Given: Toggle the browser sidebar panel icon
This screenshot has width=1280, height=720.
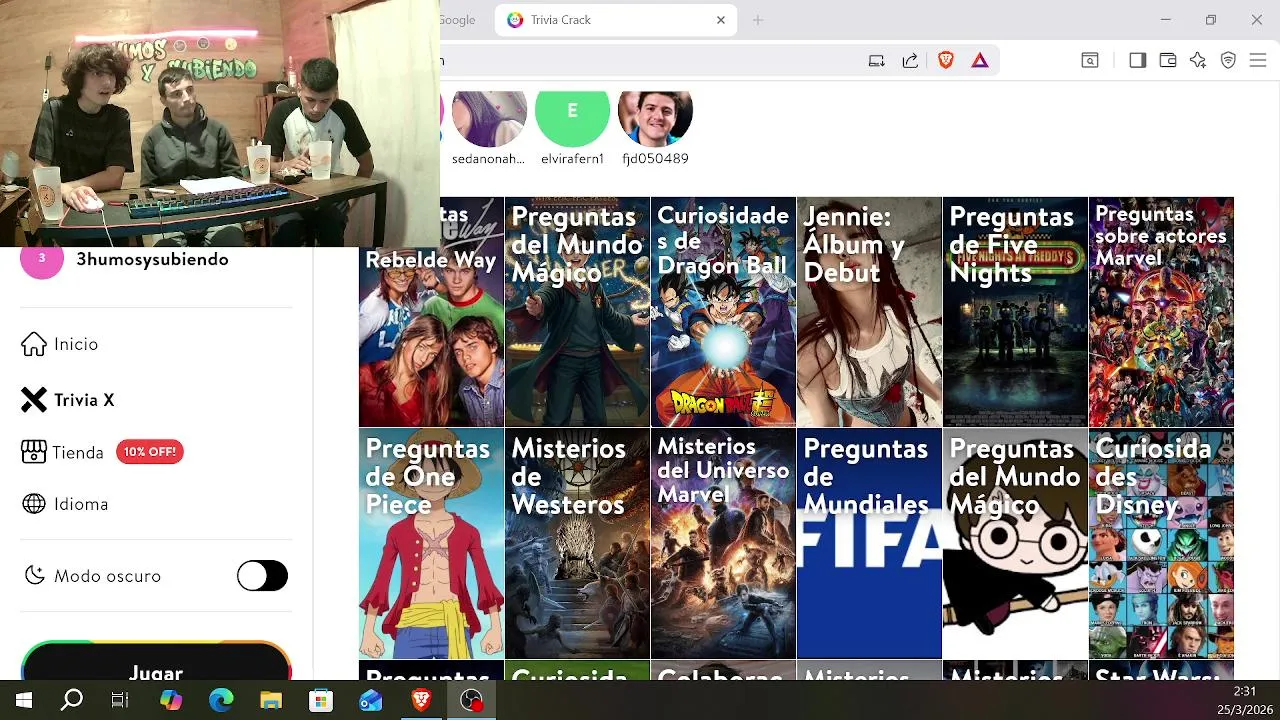Looking at the screenshot, I should pyautogui.click(x=1137, y=61).
